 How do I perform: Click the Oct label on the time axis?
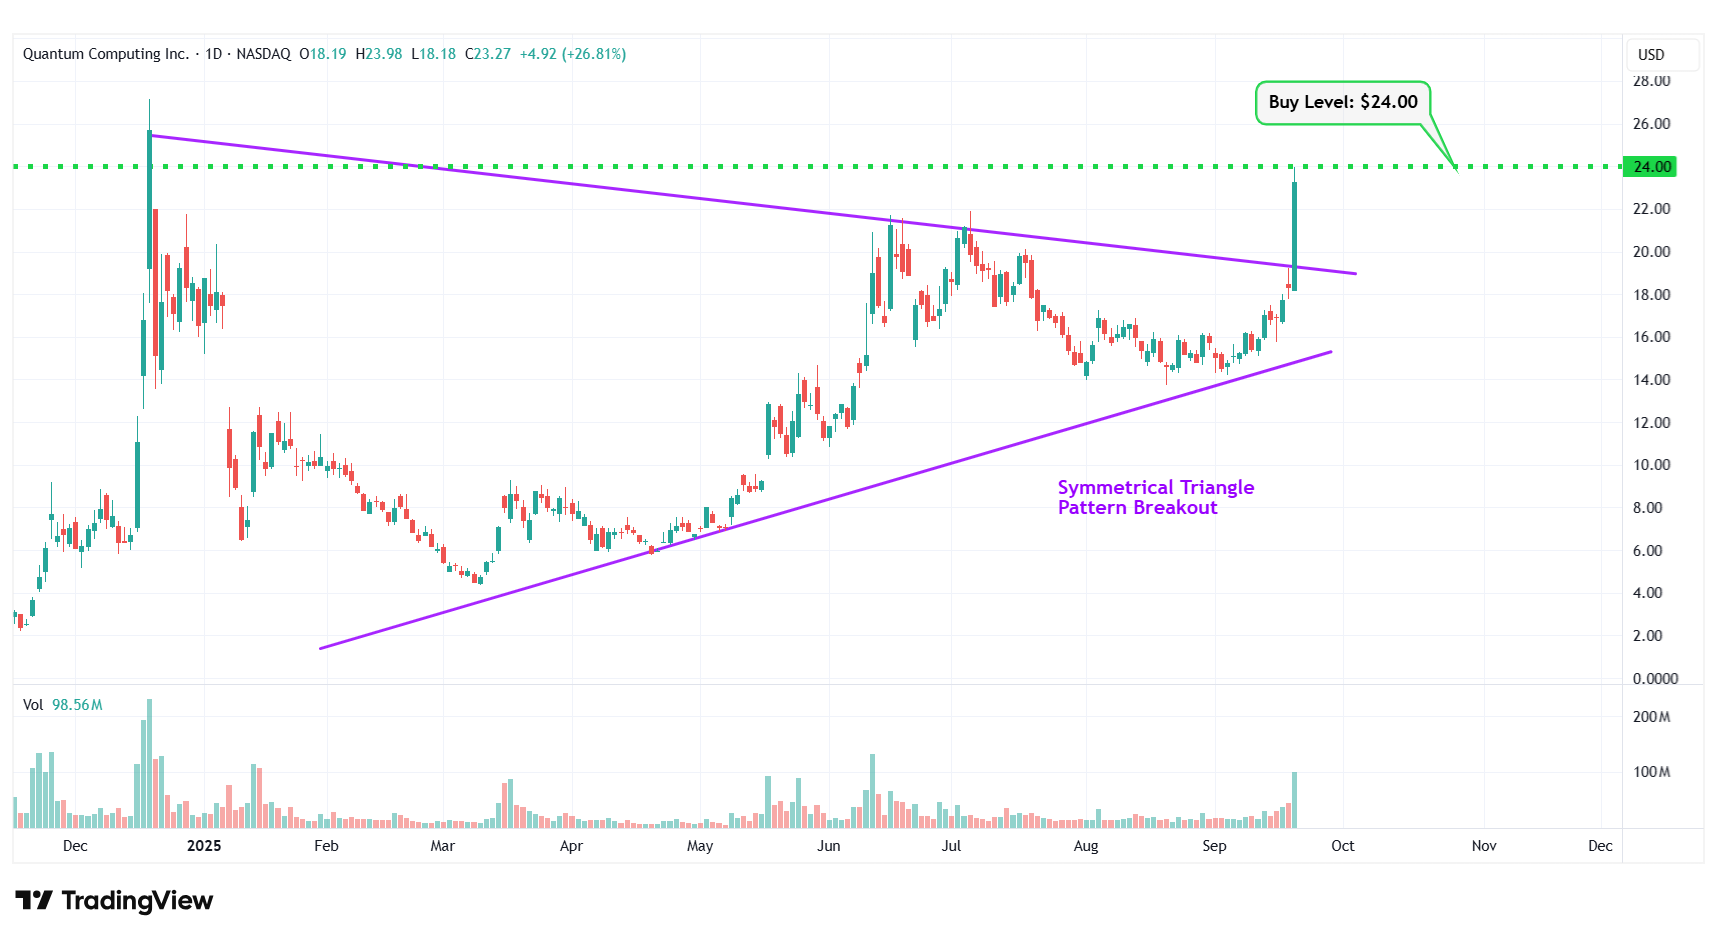click(1342, 846)
